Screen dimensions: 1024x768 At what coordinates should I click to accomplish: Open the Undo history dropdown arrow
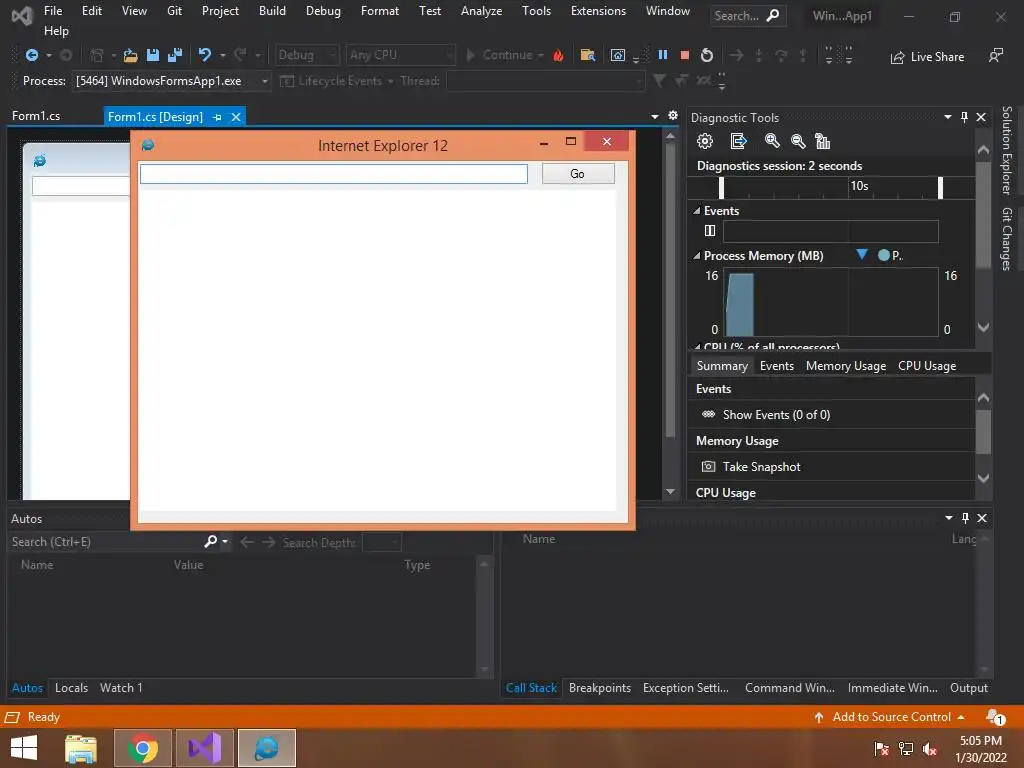(223, 56)
